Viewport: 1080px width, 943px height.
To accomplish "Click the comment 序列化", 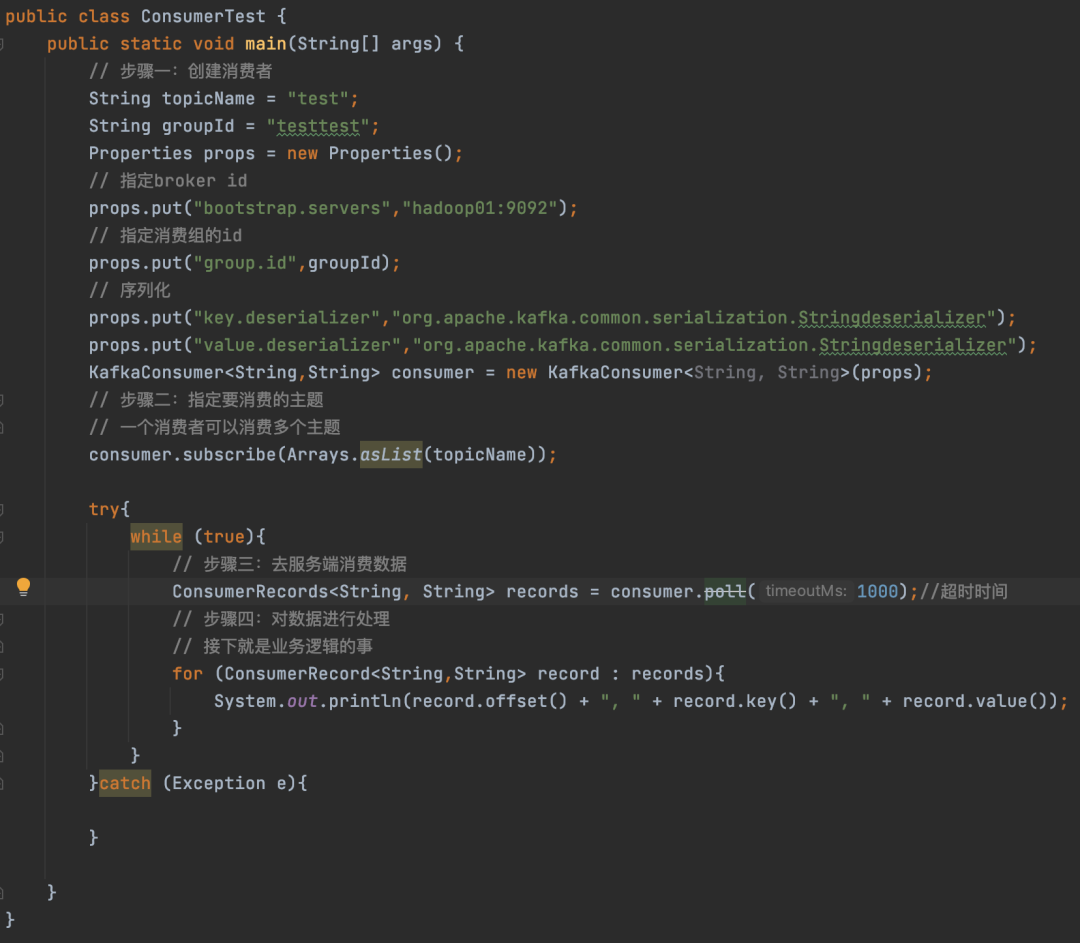I will pyautogui.click(x=129, y=290).
